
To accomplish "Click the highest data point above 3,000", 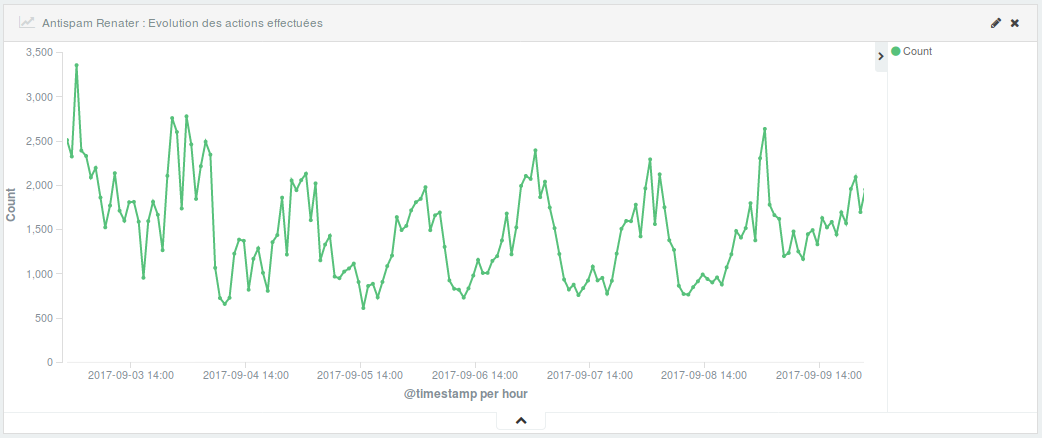I will coord(77,65).
